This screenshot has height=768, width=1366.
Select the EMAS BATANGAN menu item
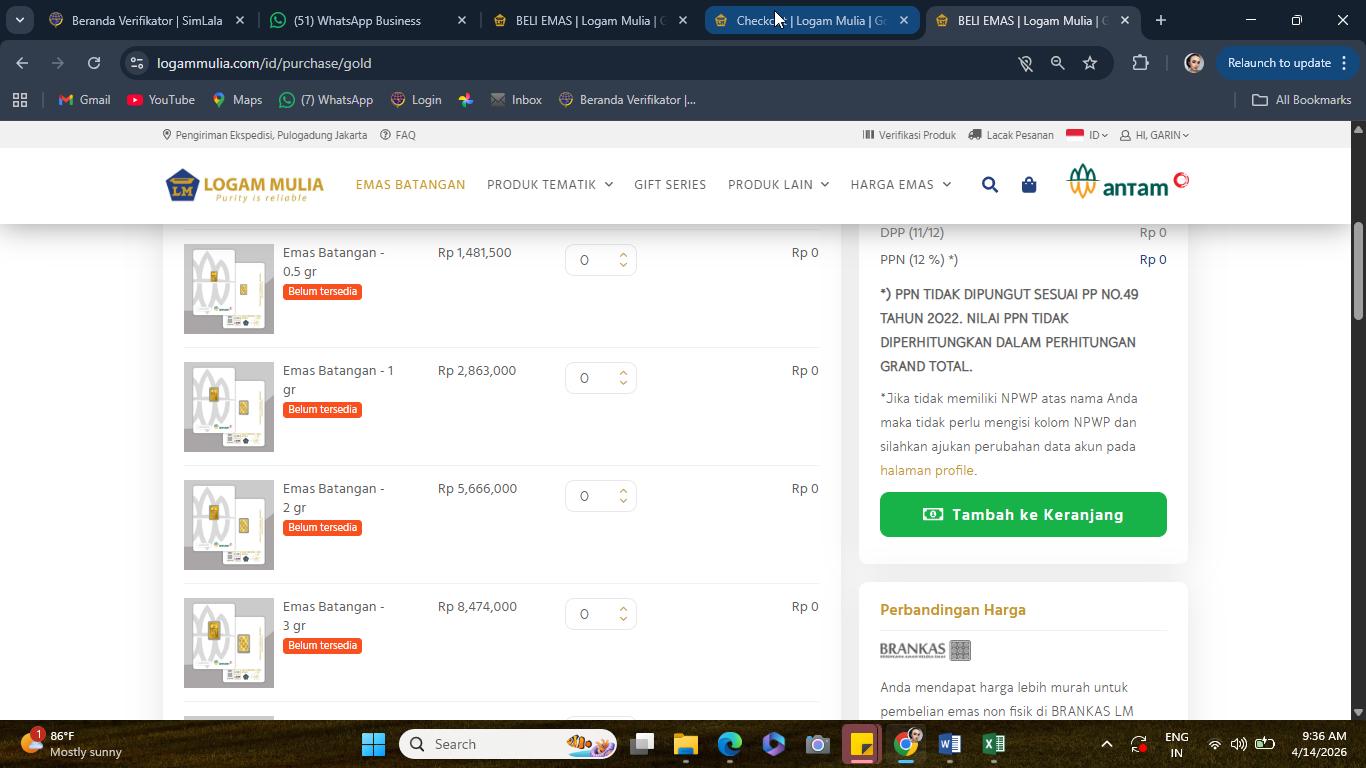tap(410, 185)
